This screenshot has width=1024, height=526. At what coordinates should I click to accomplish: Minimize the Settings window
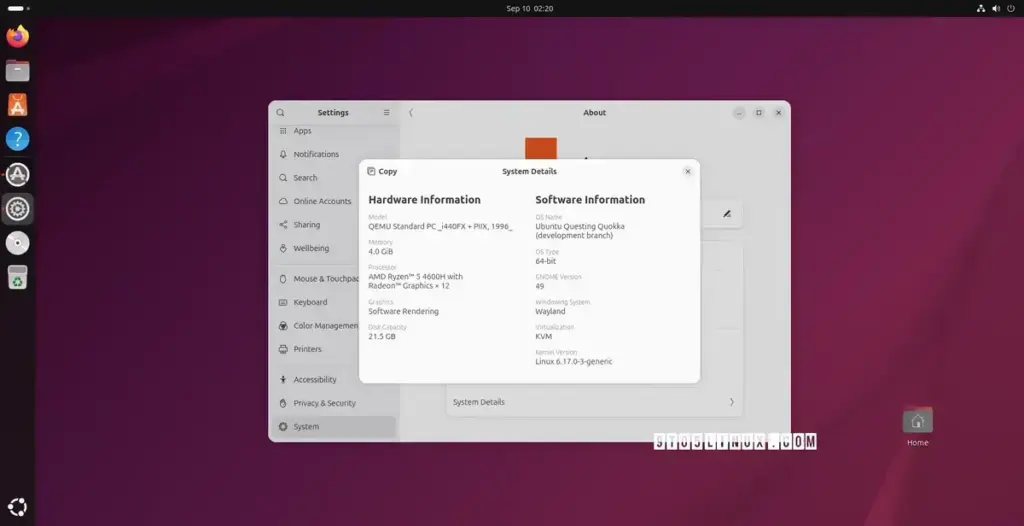point(739,112)
